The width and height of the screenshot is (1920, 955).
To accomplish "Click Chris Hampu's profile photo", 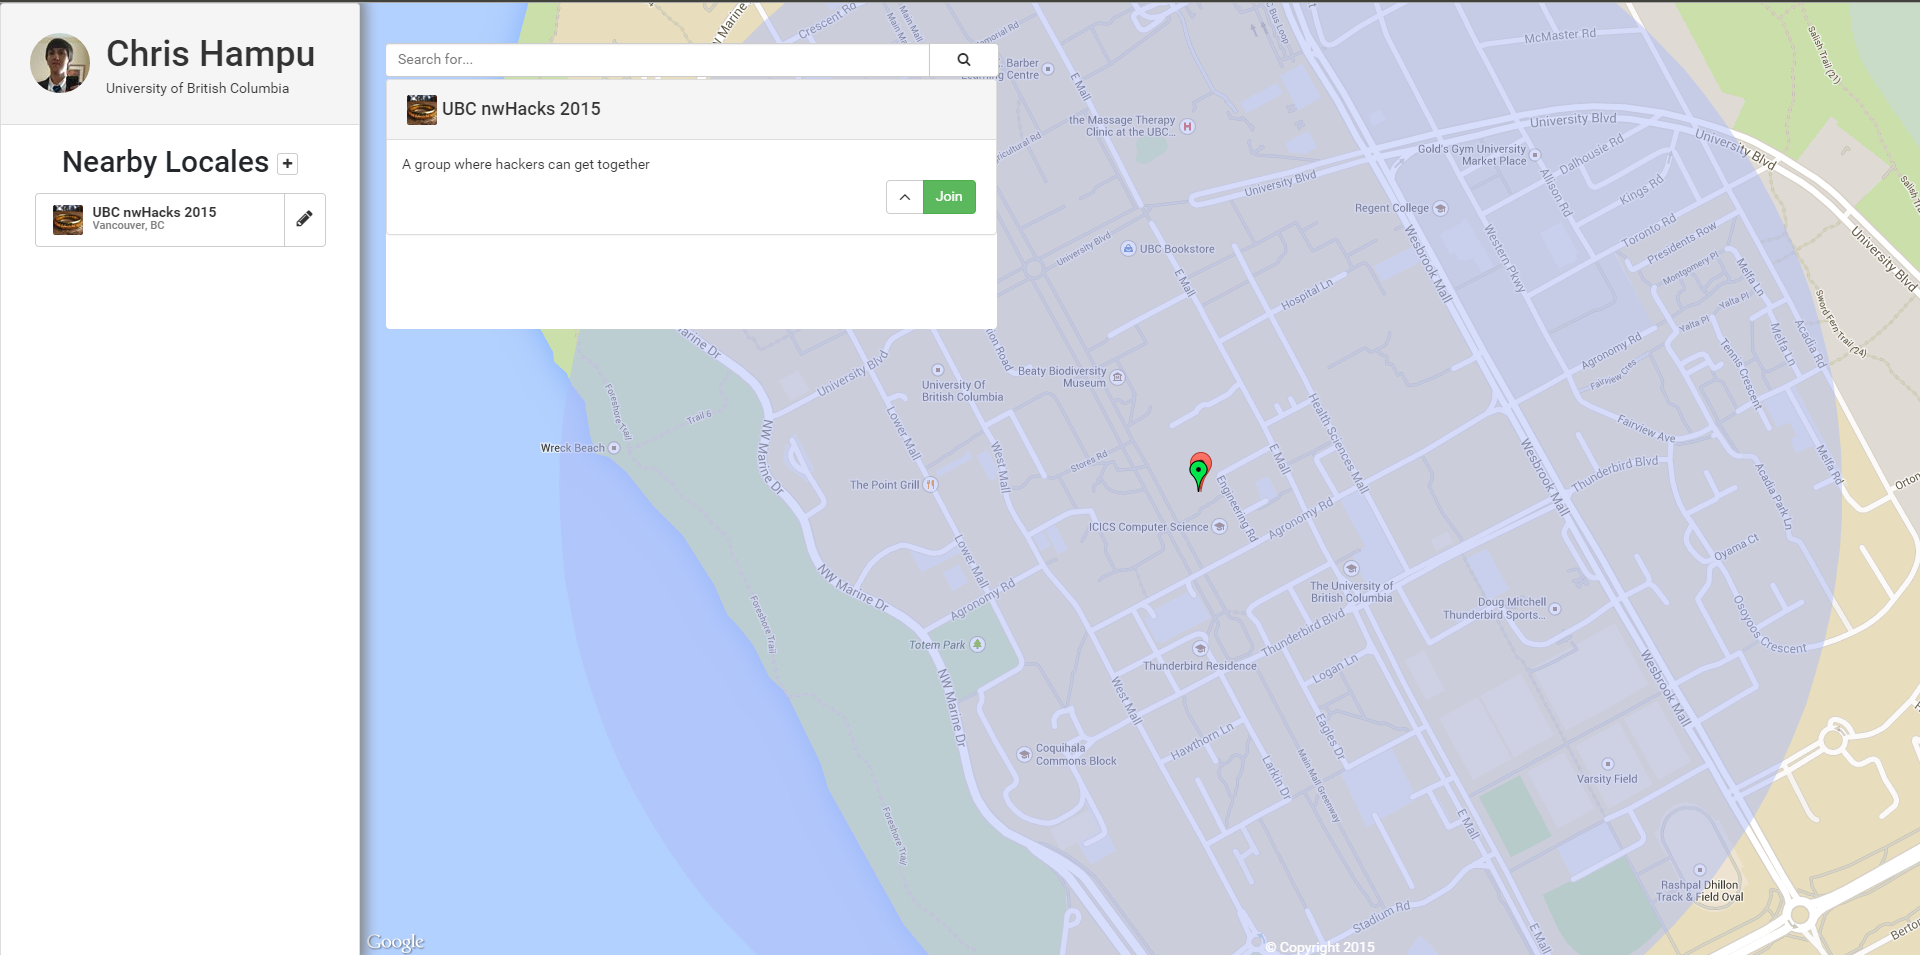I will point(60,63).
